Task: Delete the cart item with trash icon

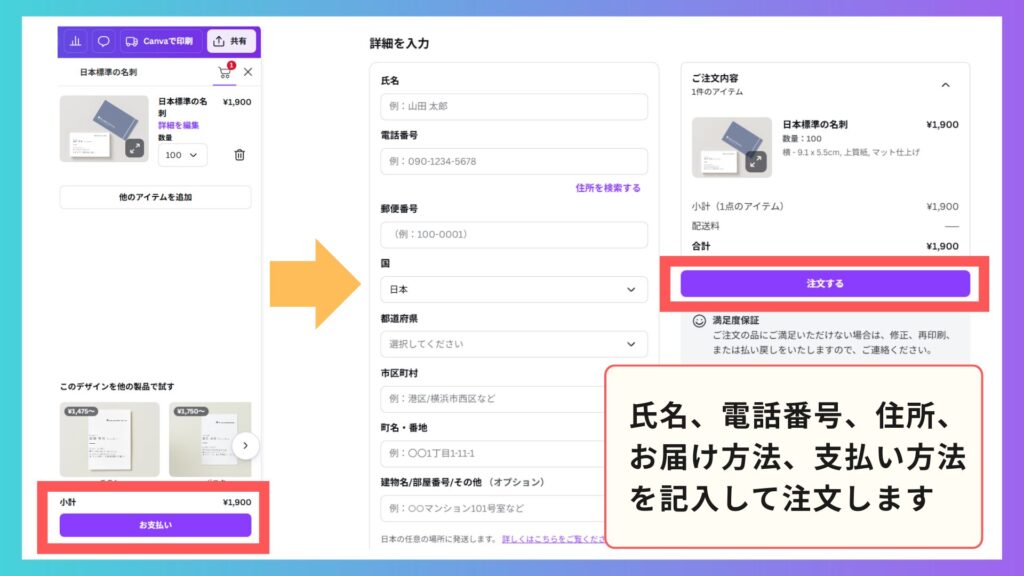Action: point(239,155)
